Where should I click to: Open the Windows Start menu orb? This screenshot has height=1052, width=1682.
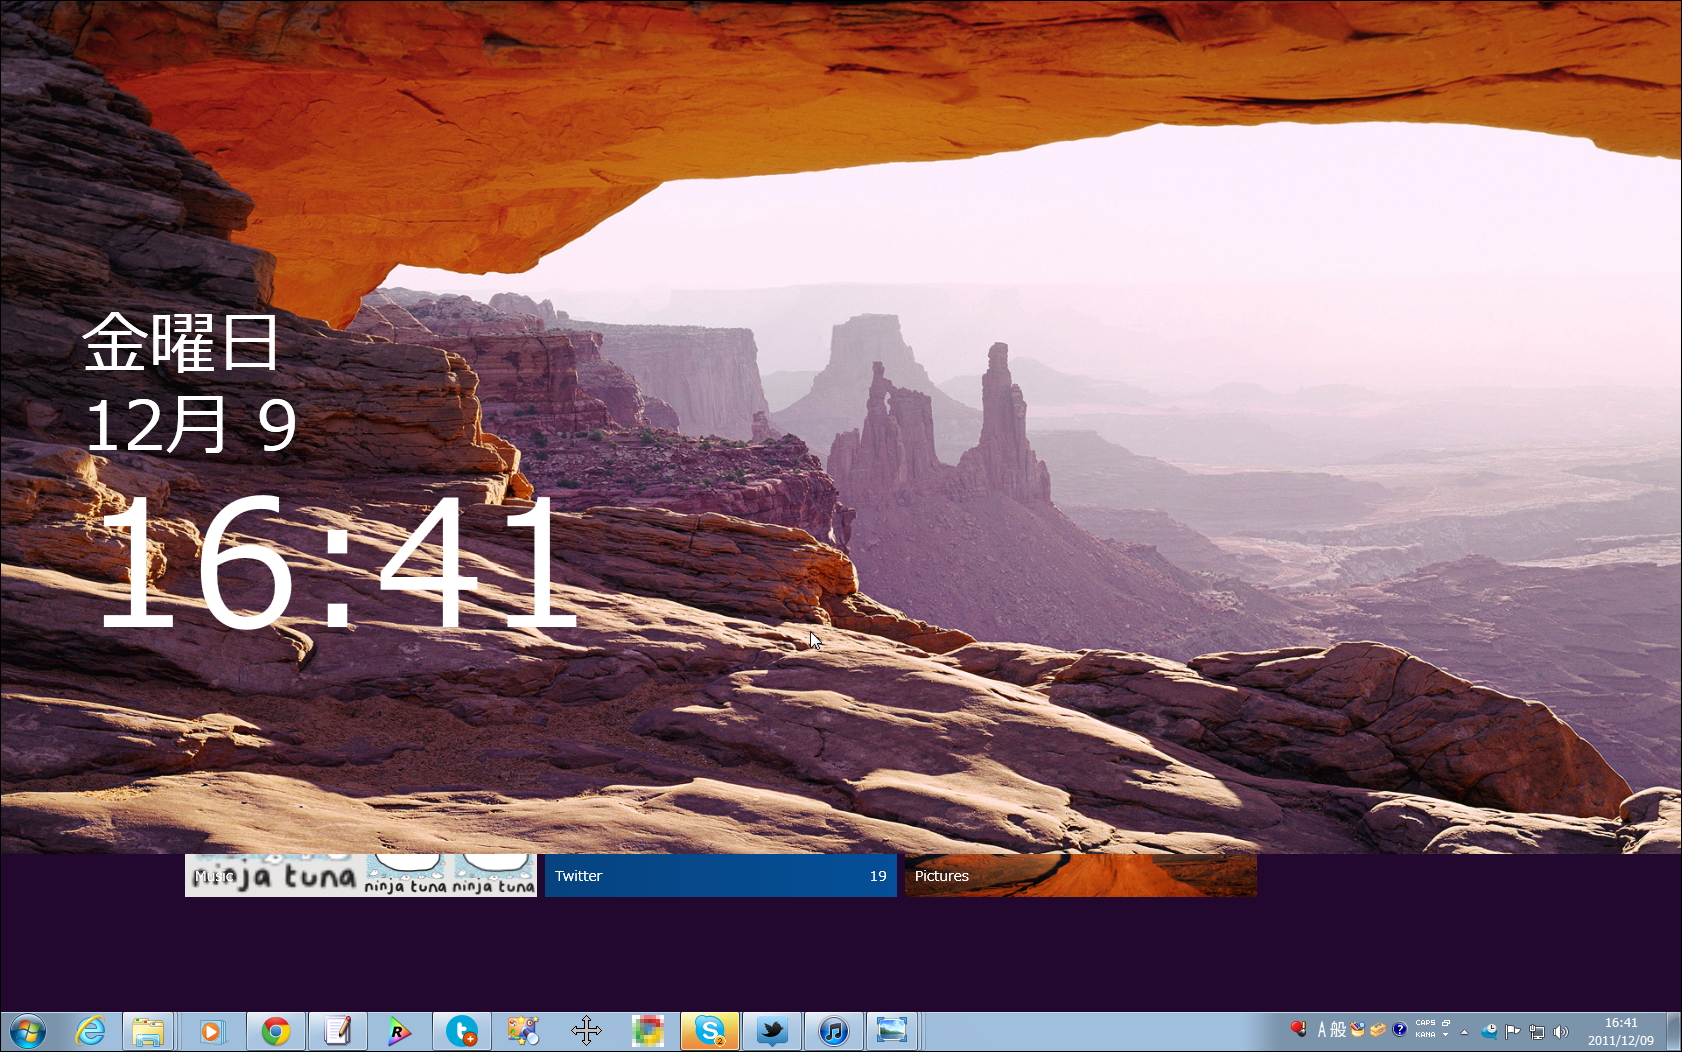pos(27,1031)
